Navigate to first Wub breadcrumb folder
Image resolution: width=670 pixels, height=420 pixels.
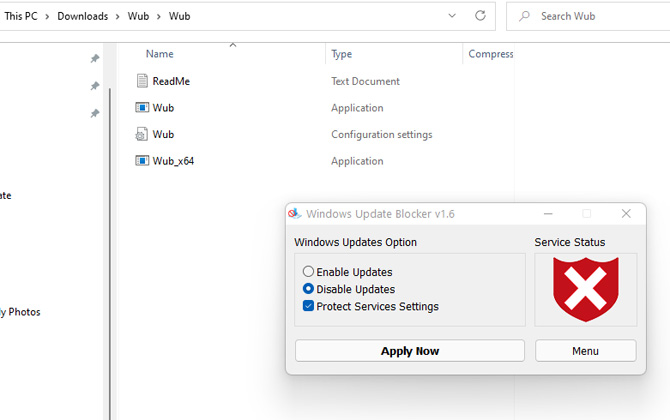tap(138, 16)
